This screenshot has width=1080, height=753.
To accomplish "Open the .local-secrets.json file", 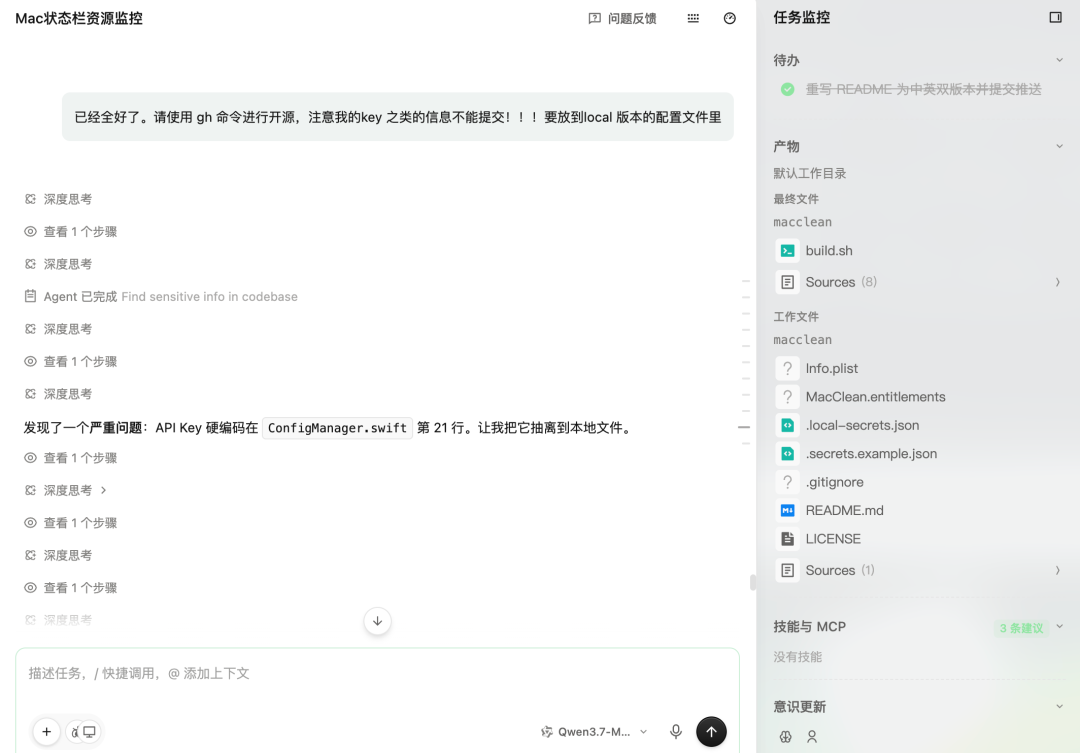I will pyautogui.click(x=862, y=425).
